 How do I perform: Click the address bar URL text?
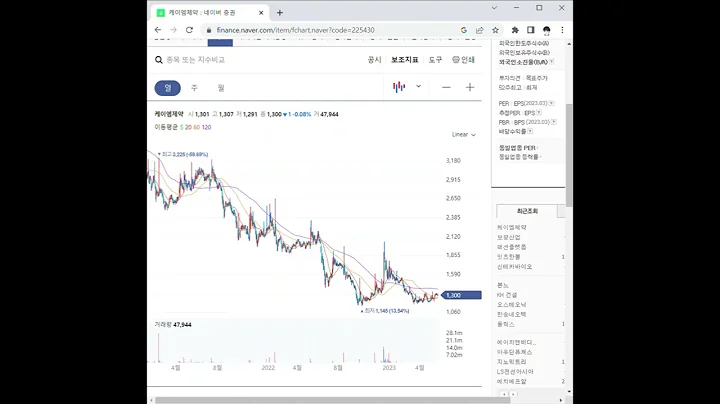click(x=295, y=30)
